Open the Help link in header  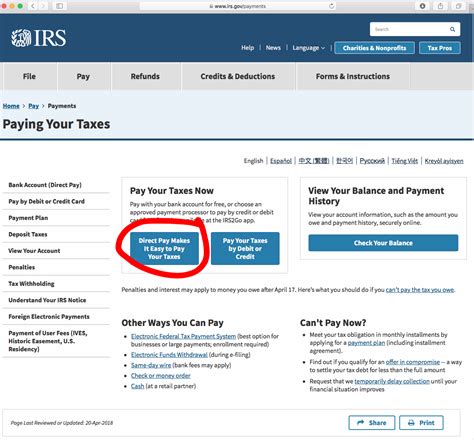pos(248,48)
